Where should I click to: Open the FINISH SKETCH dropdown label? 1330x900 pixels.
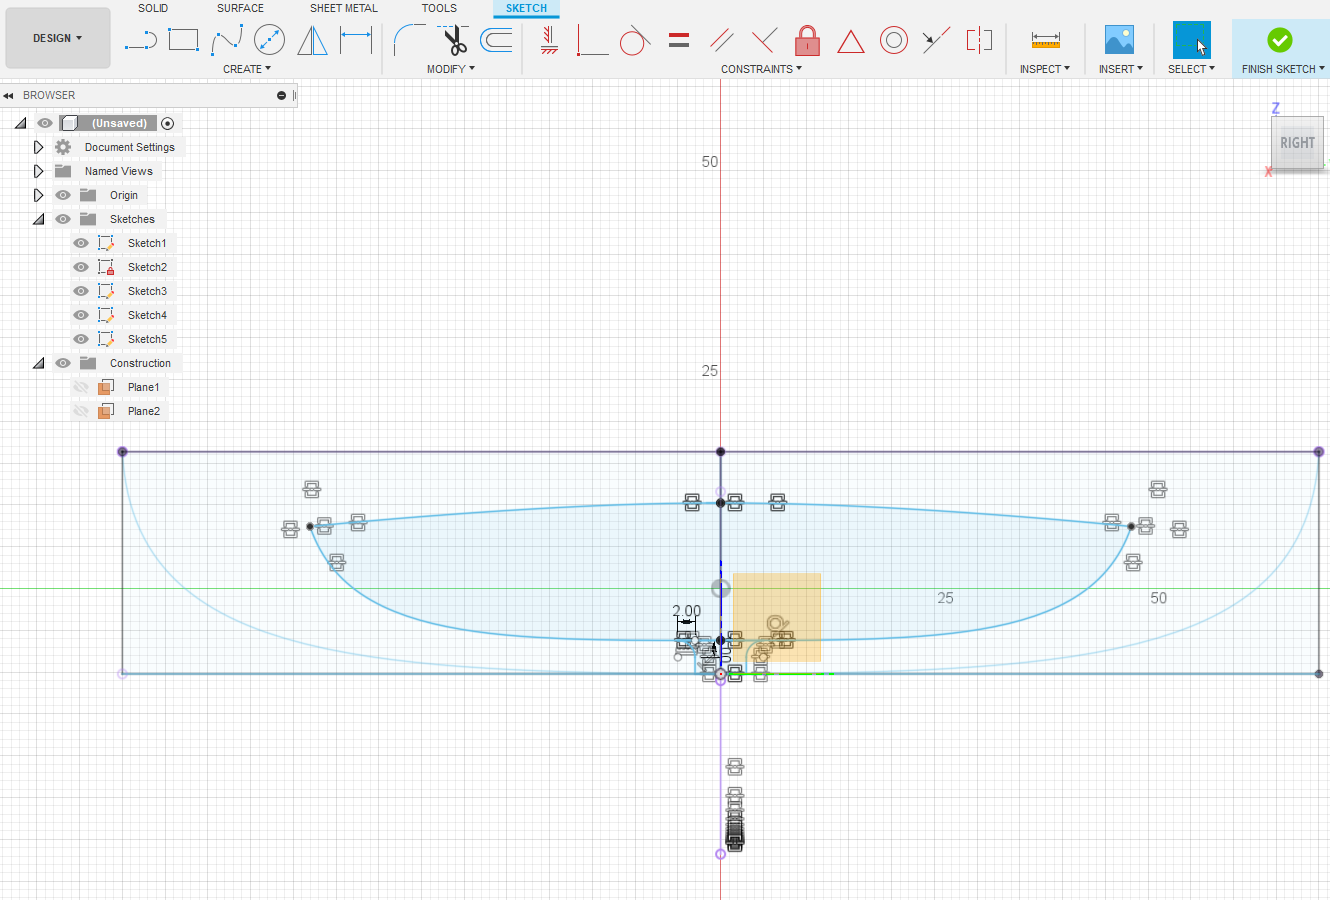1283,69
